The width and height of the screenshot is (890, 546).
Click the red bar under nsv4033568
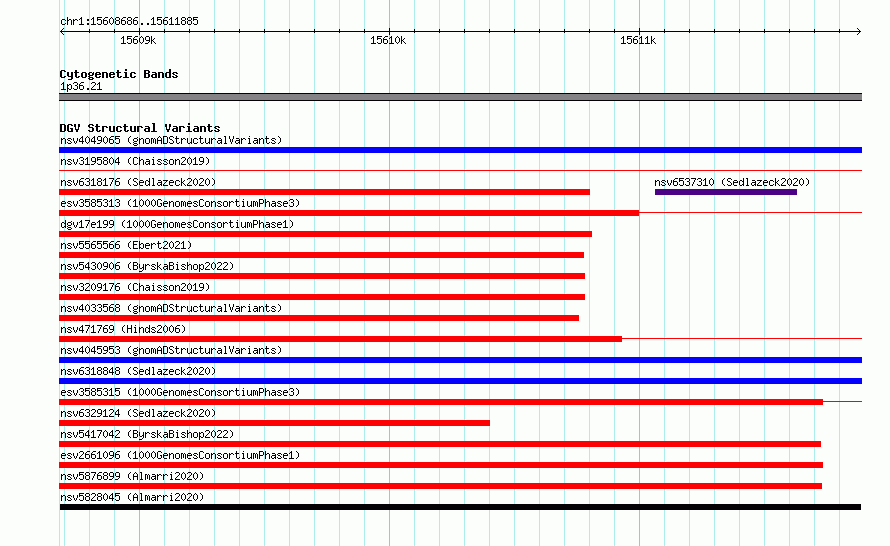(x=319, y=318)
